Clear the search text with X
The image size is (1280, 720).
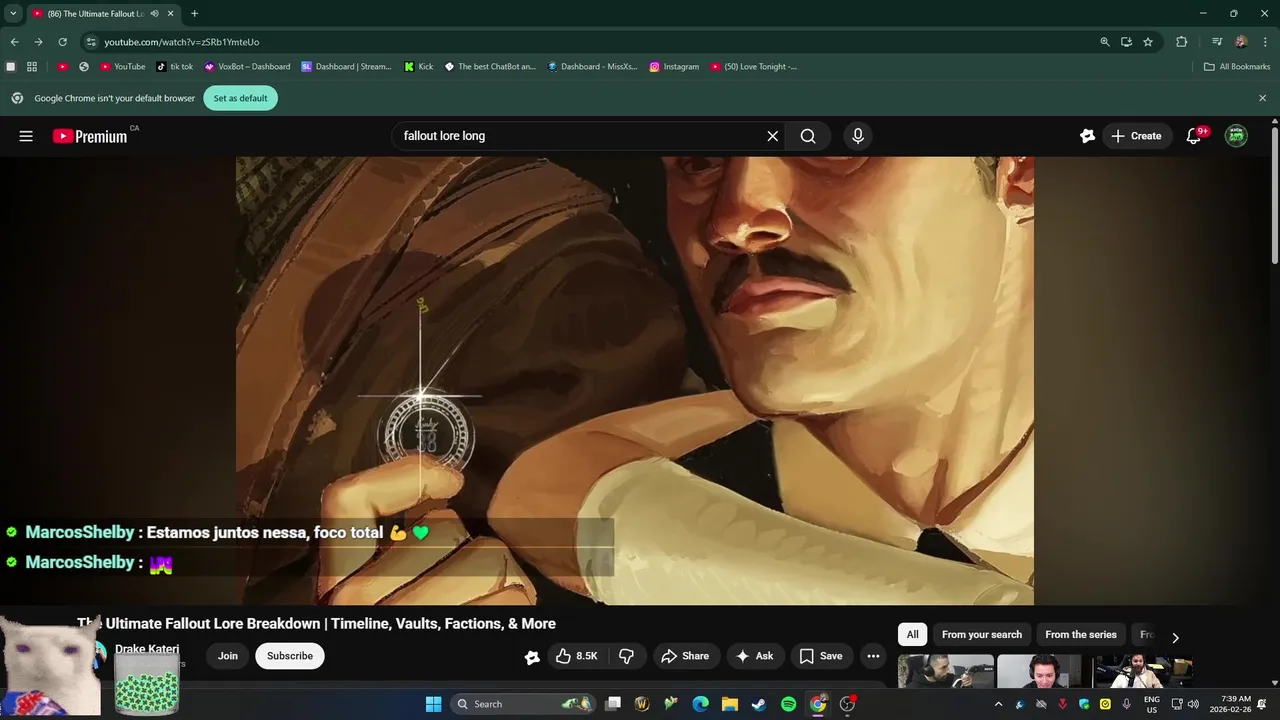(772, 136)
